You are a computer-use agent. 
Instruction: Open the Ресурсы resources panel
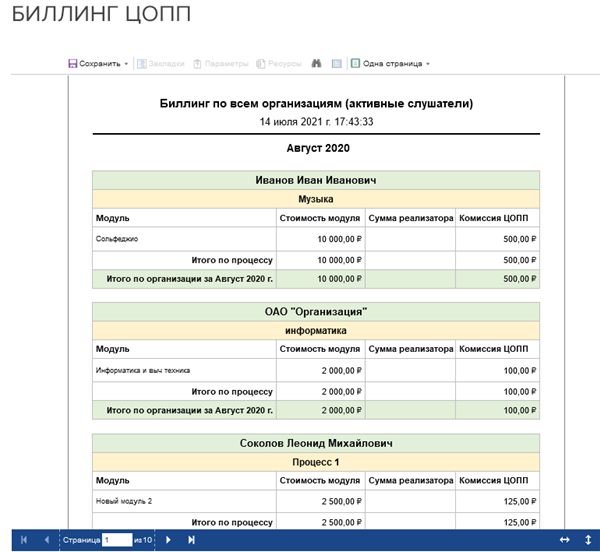[x=280, y=63]
